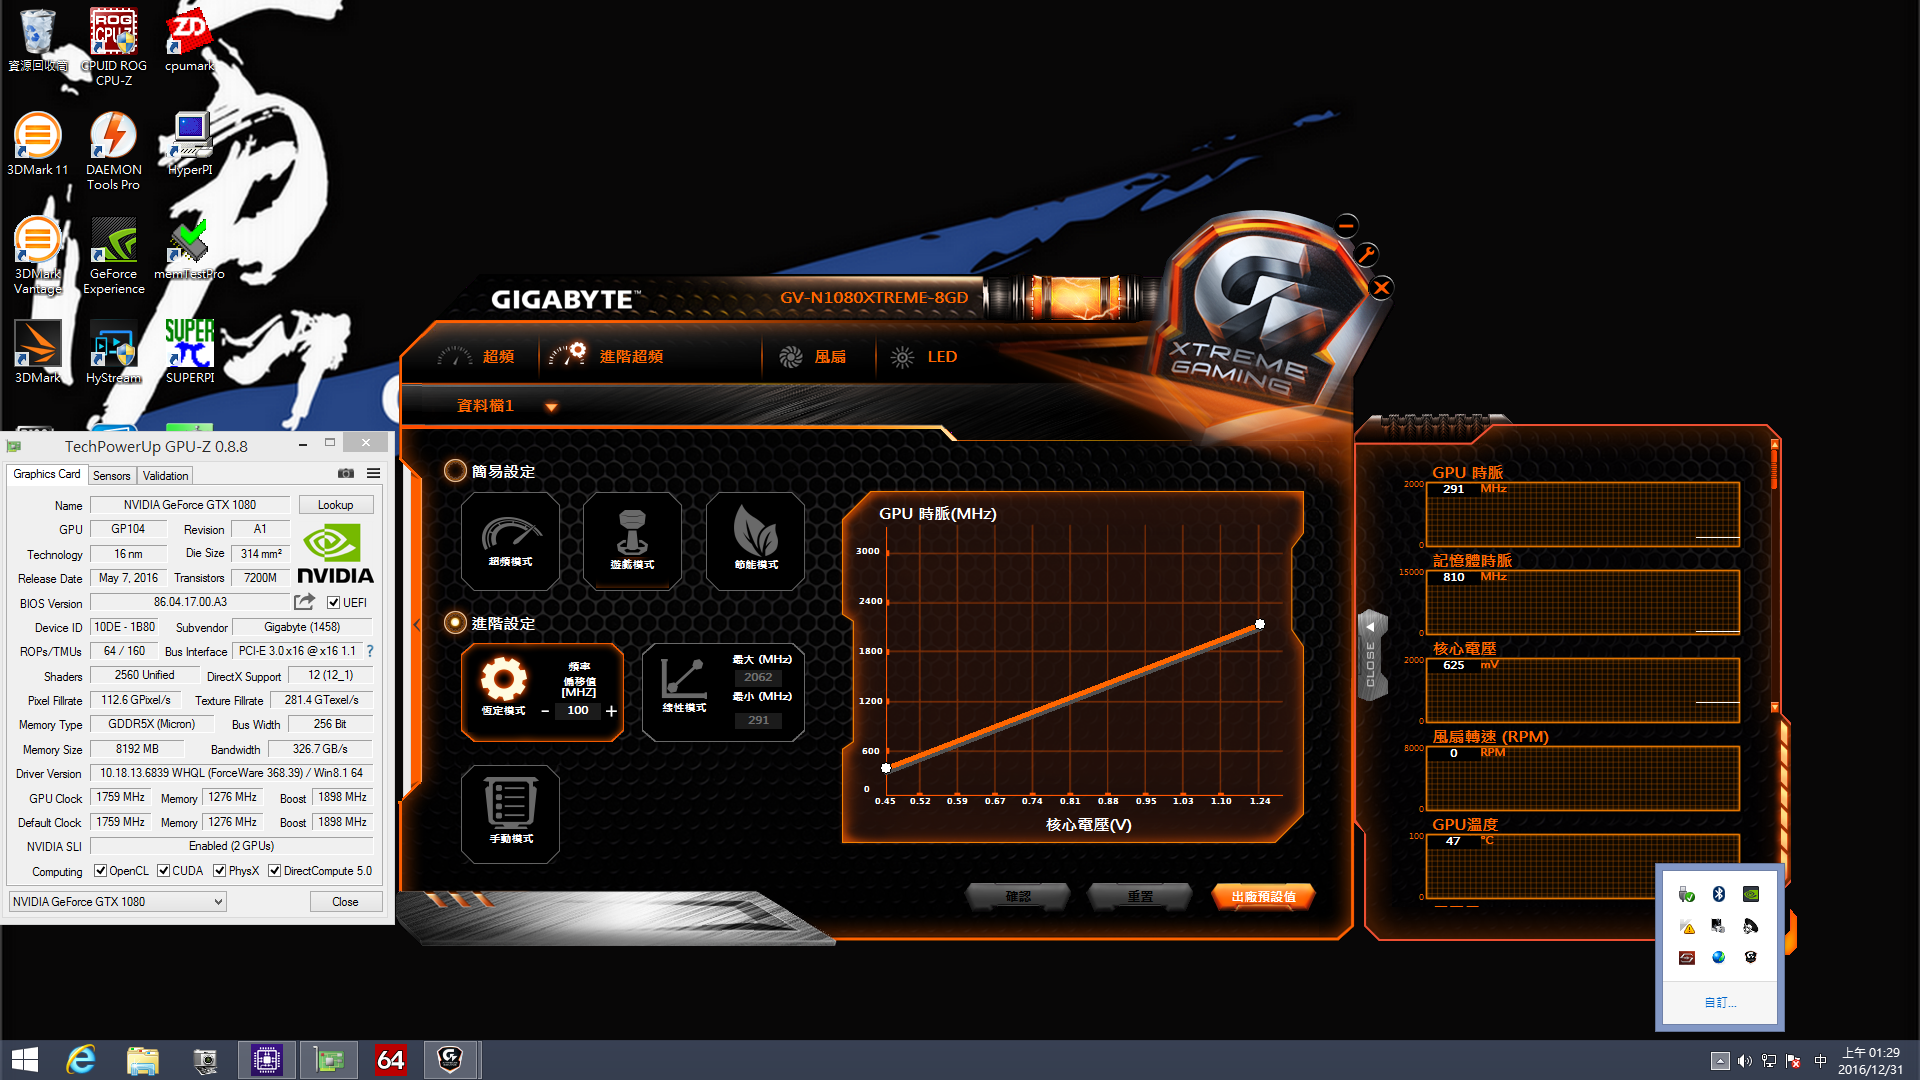Click the Bluetooth icon in the tray popup
The image size is (1920, 1080).
1719,894
